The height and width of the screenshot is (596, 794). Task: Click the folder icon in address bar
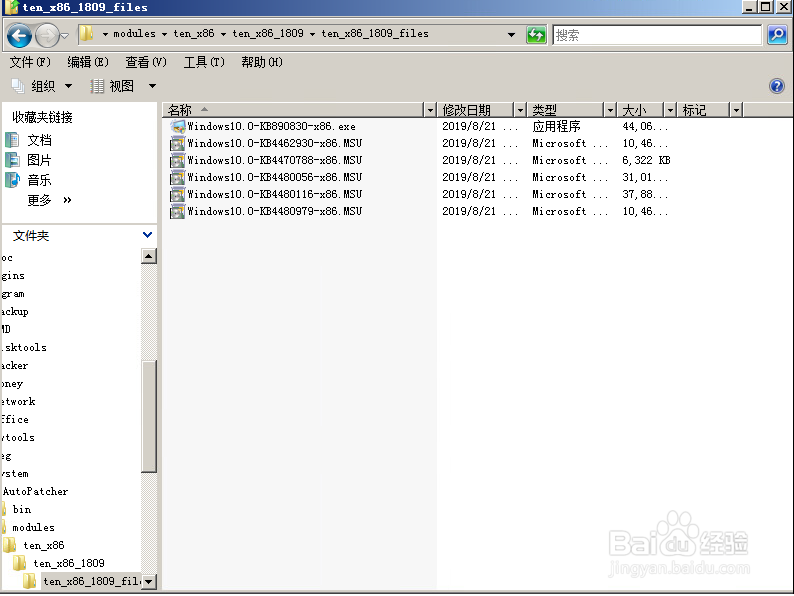coord(87,33)
